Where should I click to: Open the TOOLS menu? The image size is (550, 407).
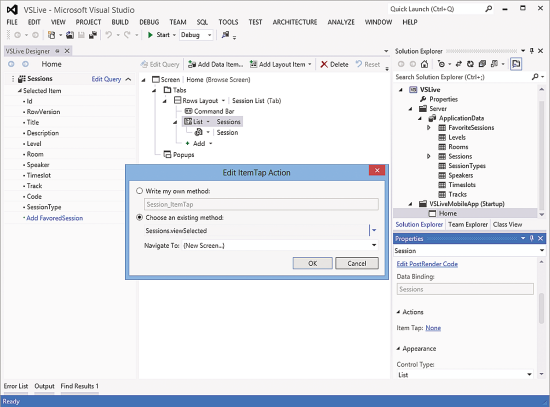[228, 22]
